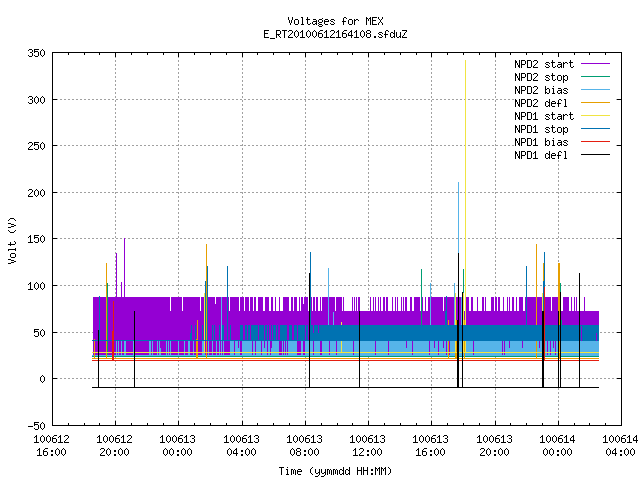Viewport: 640px width, 480px height.
Task: Click the "NPD2 defl" legend label
Action: 541,103
